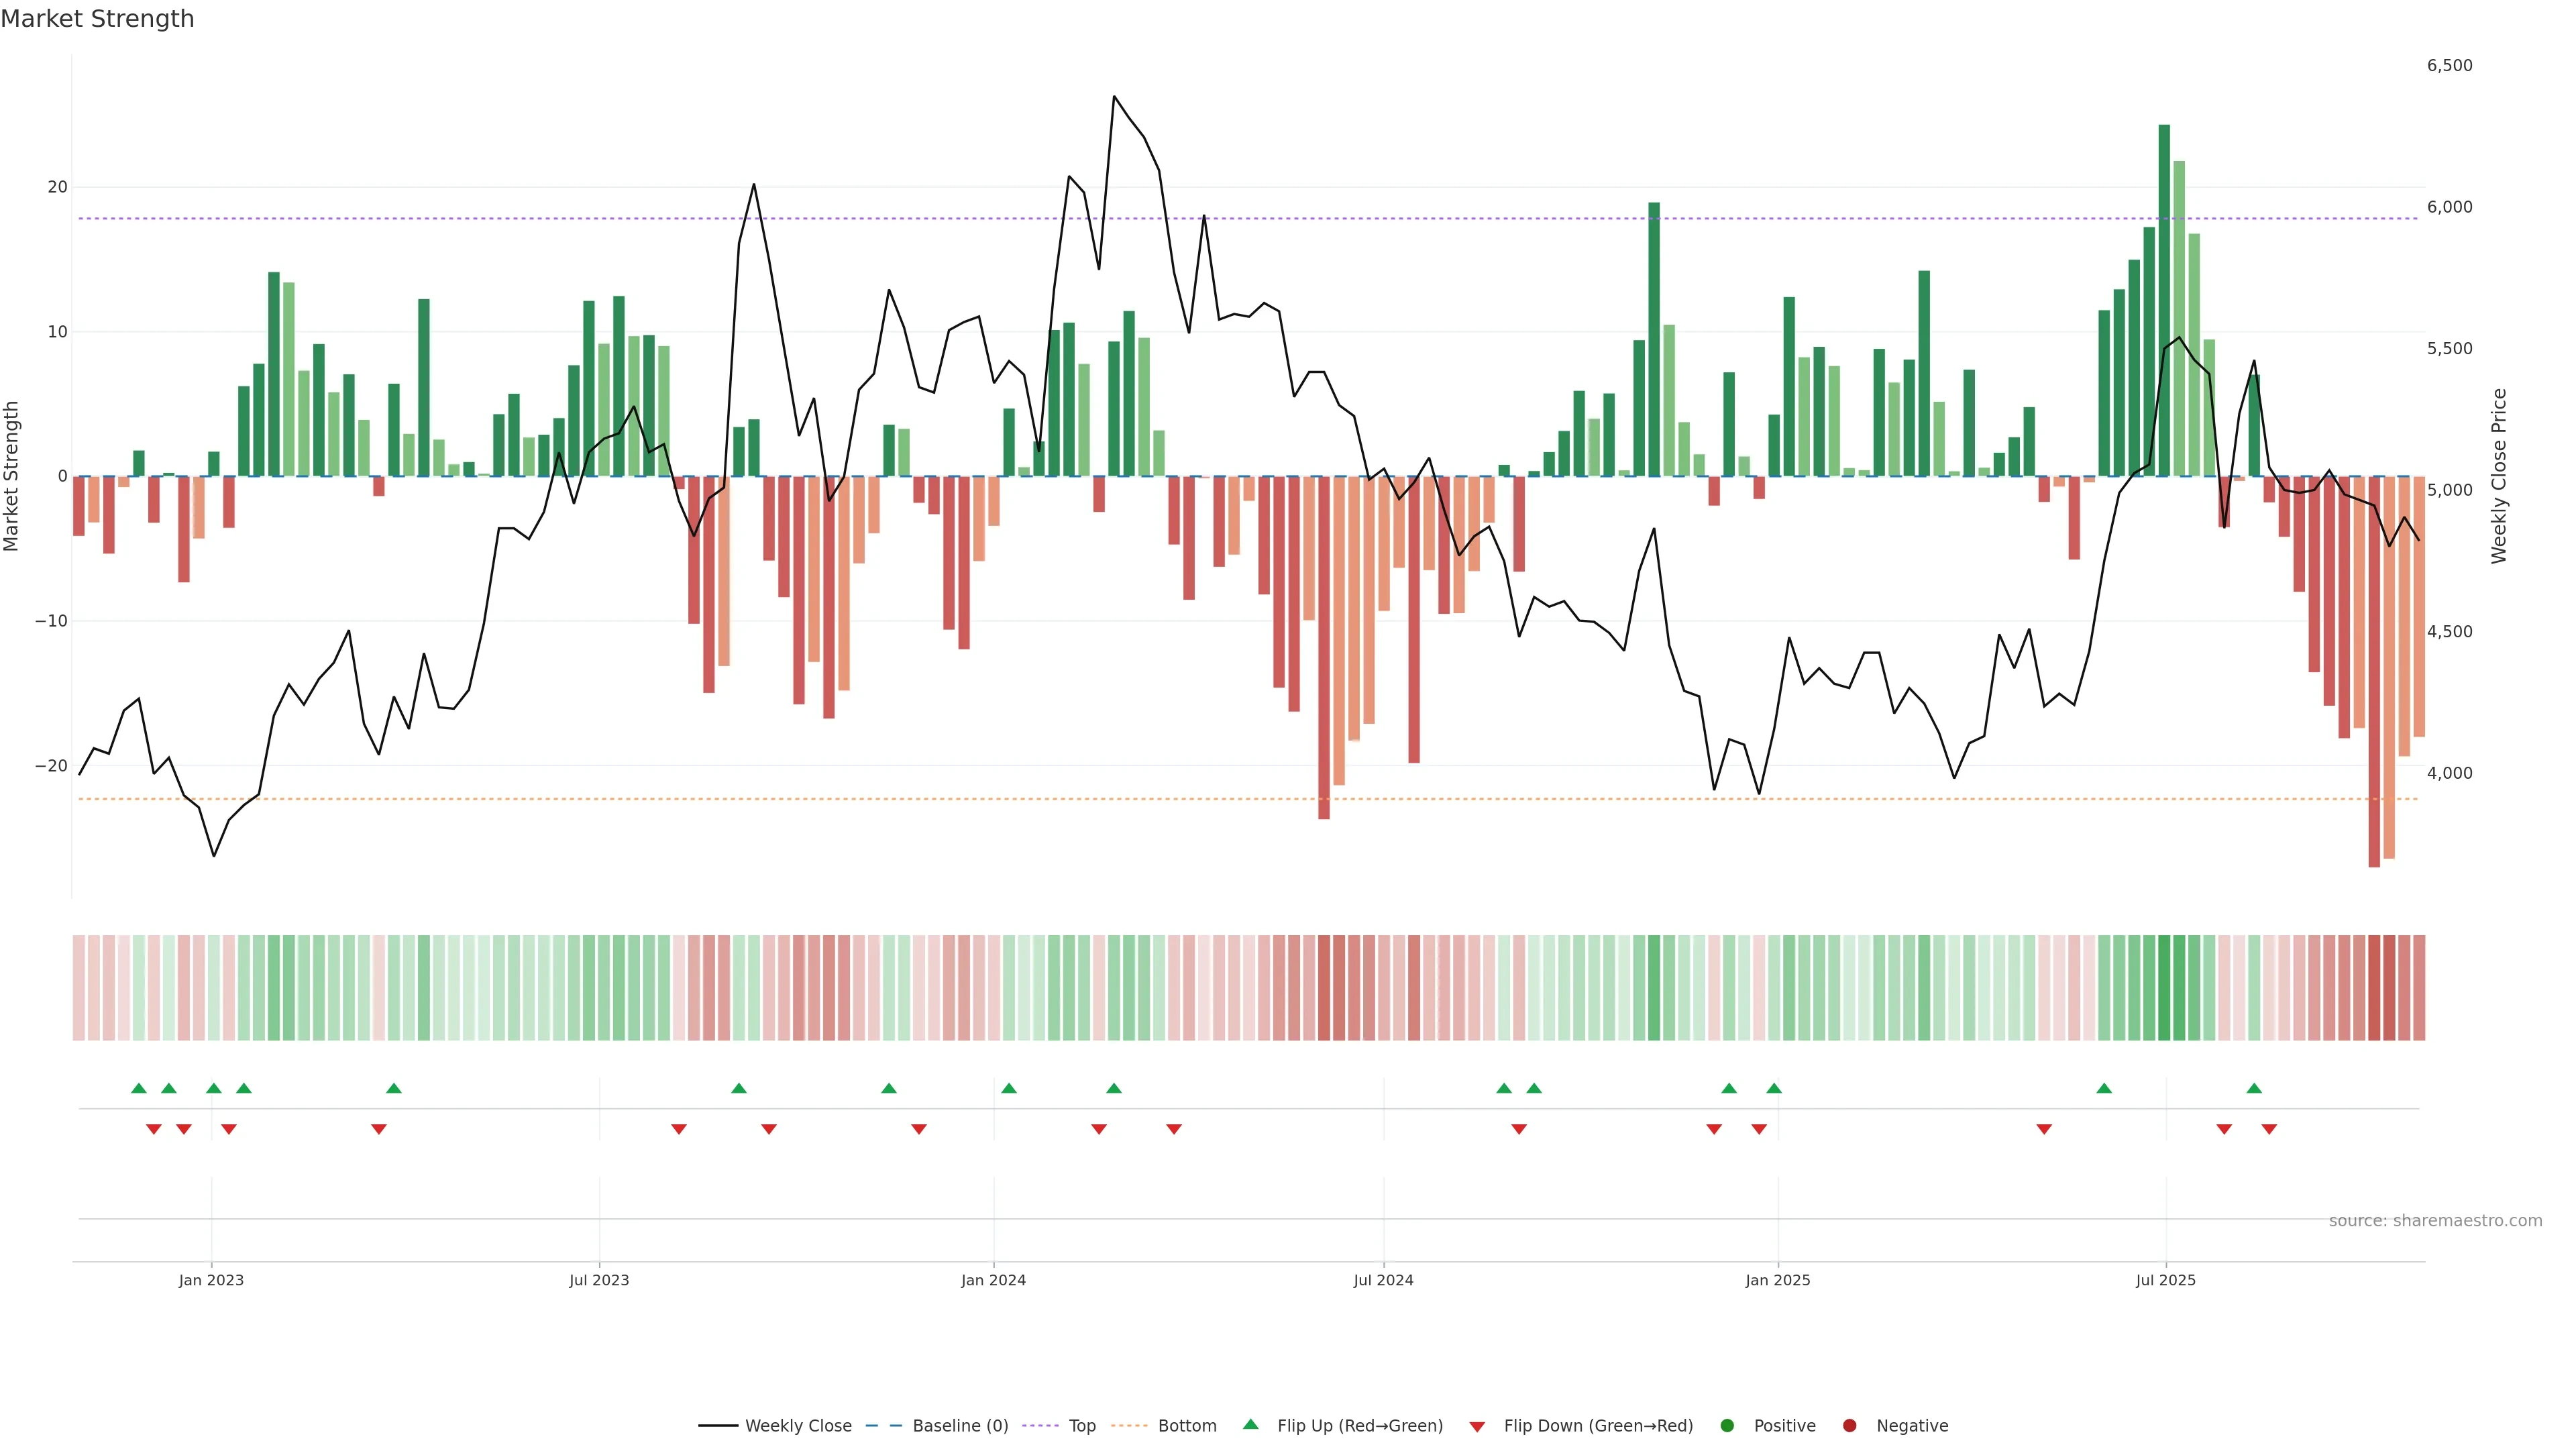This screenshot has width=2576, height=1449.
Task: Select the rightmost green flip-up triangle marker
Action: coord(2254,1088)
